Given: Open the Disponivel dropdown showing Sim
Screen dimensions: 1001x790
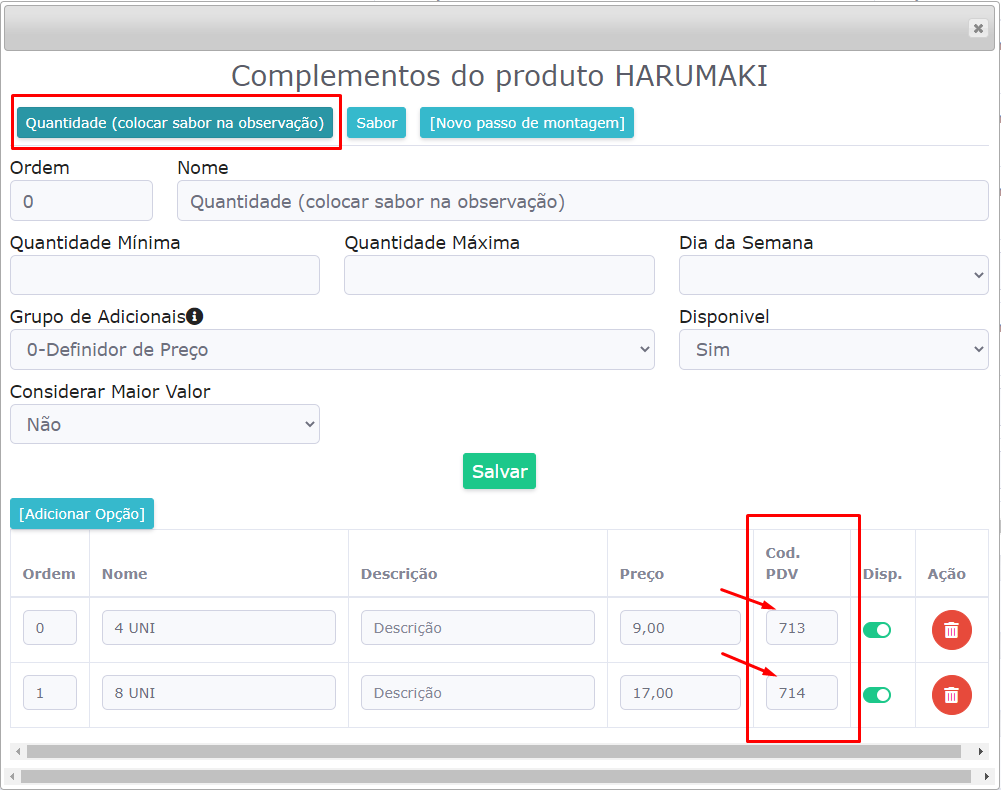Looking at the screenshot, I should (833, 349).
